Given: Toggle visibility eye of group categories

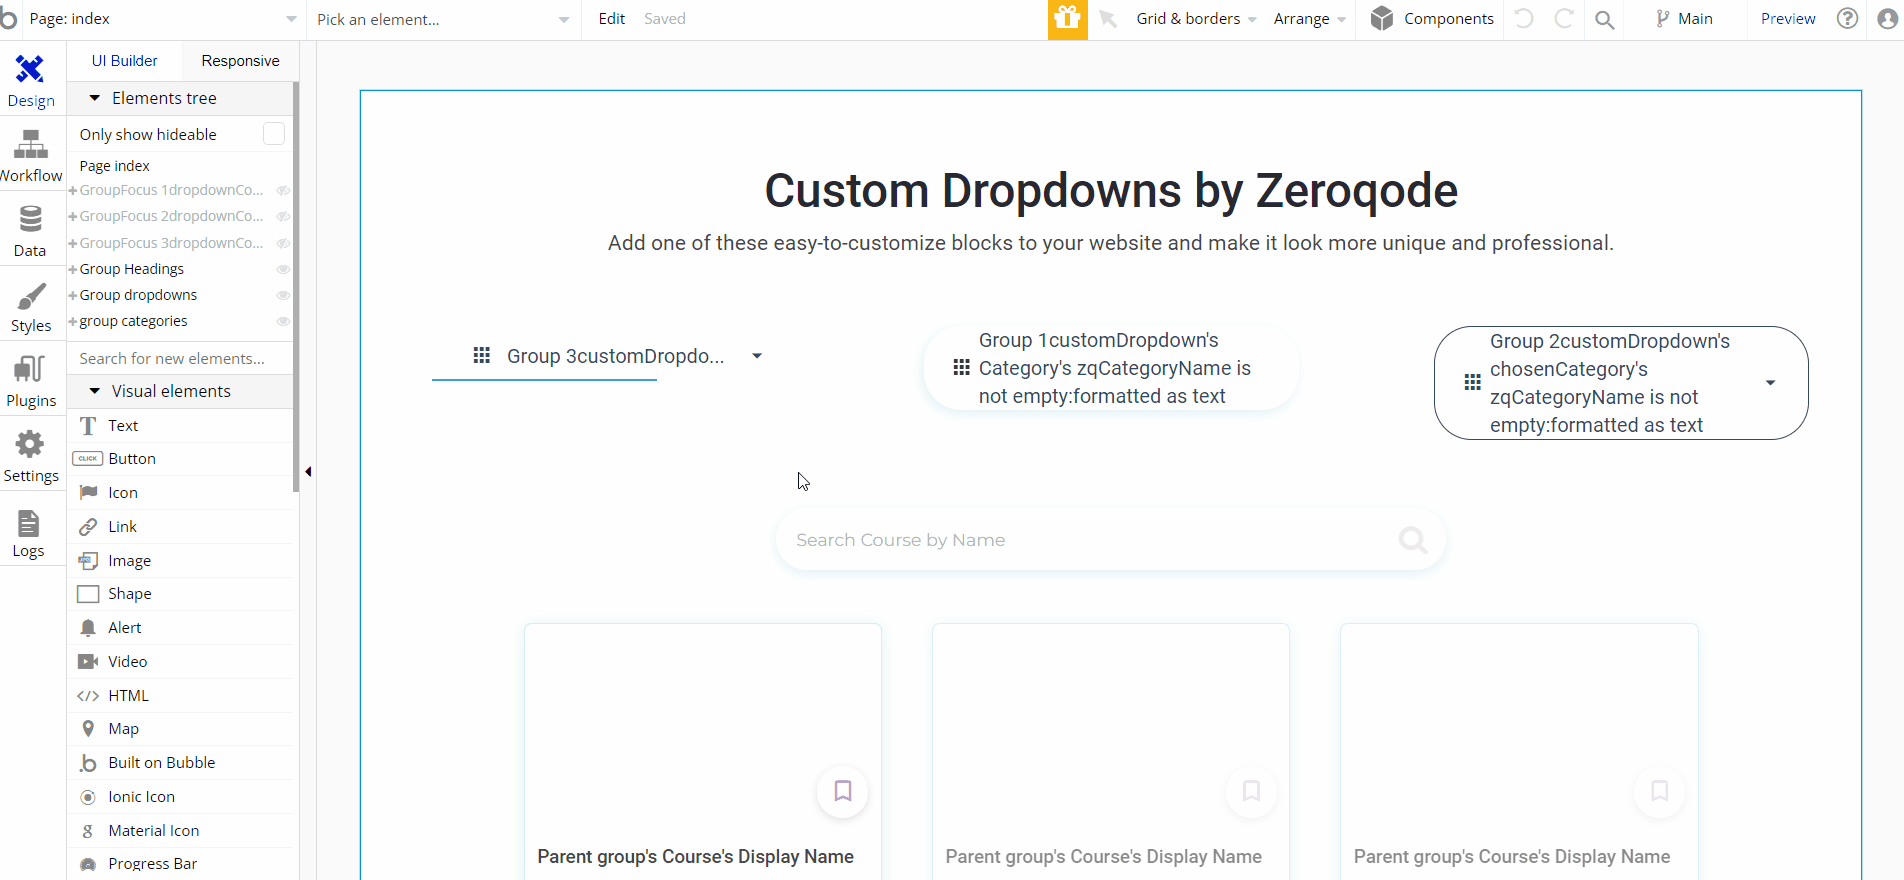Looking at the screenshot, I should click(x=283, y=321).
